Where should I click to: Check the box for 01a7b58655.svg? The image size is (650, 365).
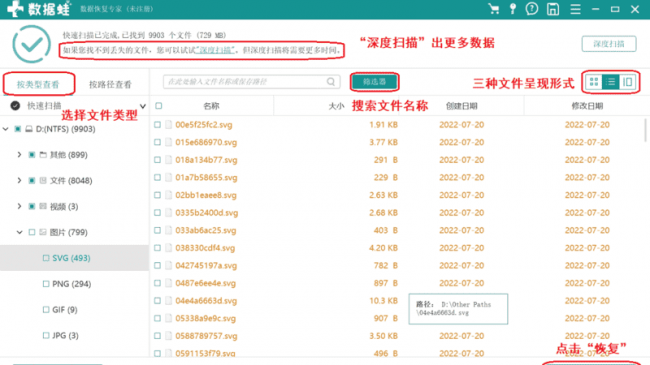coord(157,178)
